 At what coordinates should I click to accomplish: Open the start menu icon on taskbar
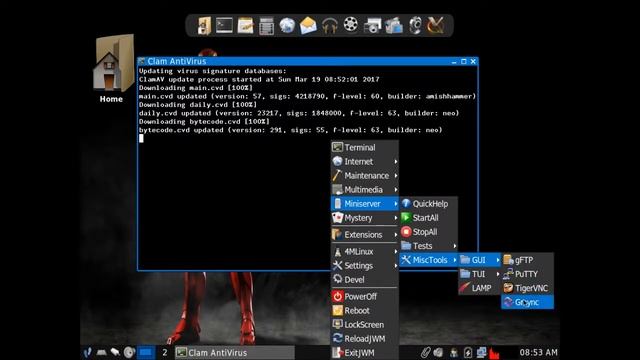[87, 353]
